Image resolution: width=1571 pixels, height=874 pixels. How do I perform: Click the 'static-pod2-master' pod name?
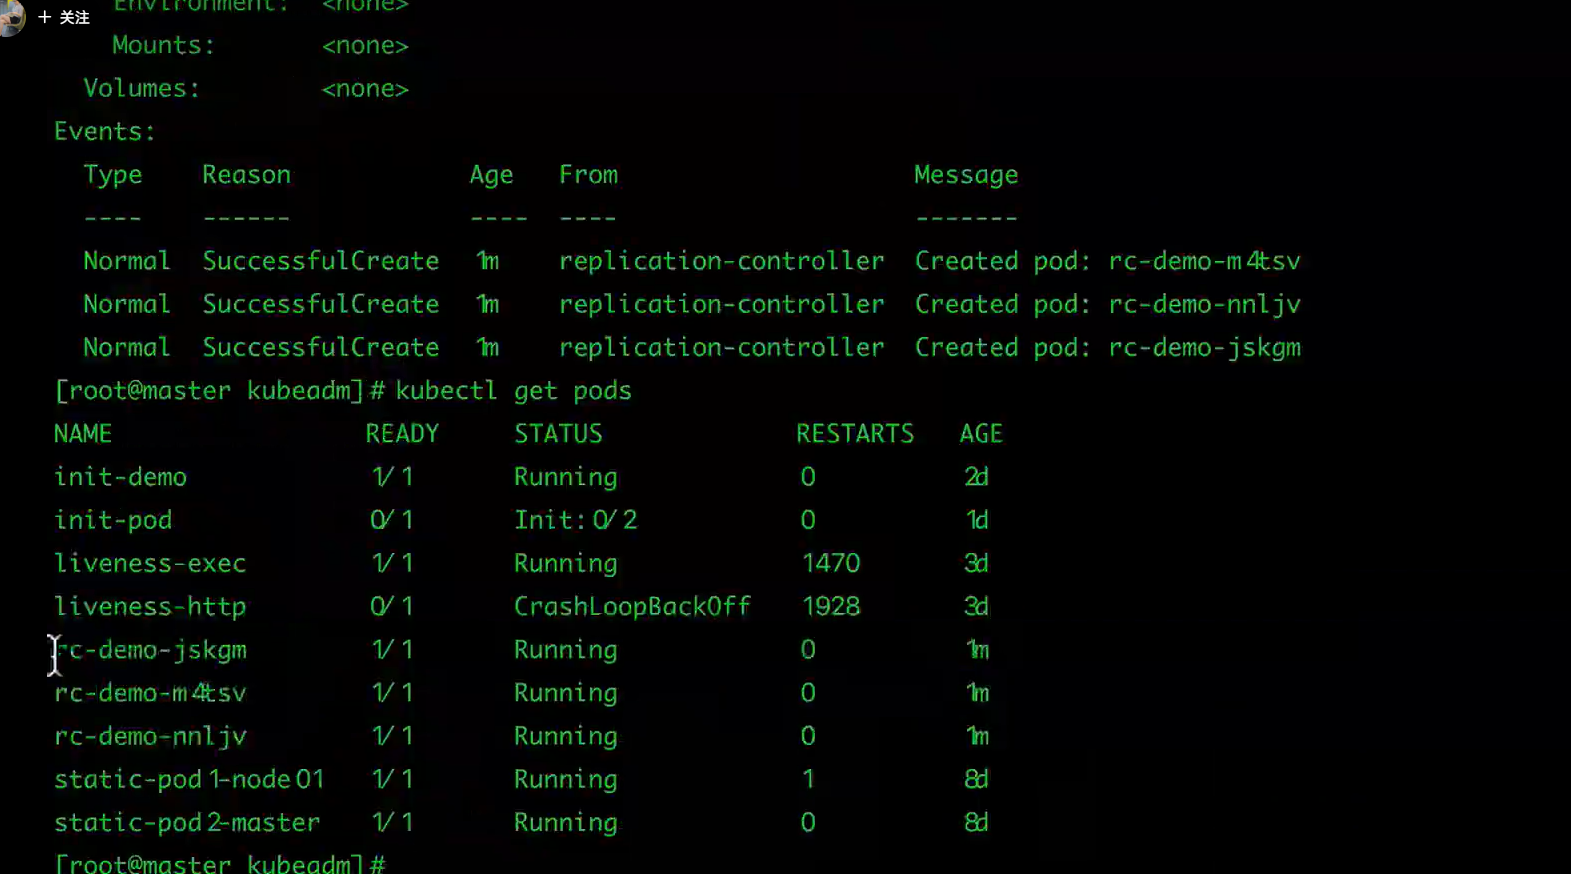tap(187, 823)
